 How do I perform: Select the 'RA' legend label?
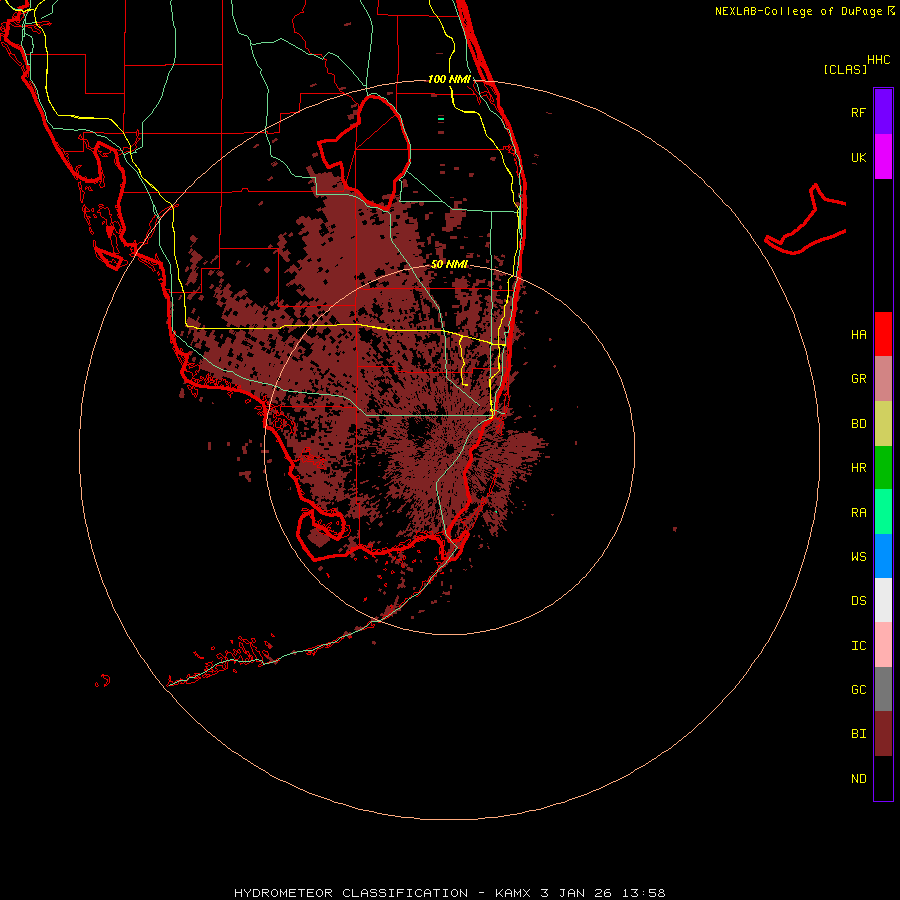858,513
